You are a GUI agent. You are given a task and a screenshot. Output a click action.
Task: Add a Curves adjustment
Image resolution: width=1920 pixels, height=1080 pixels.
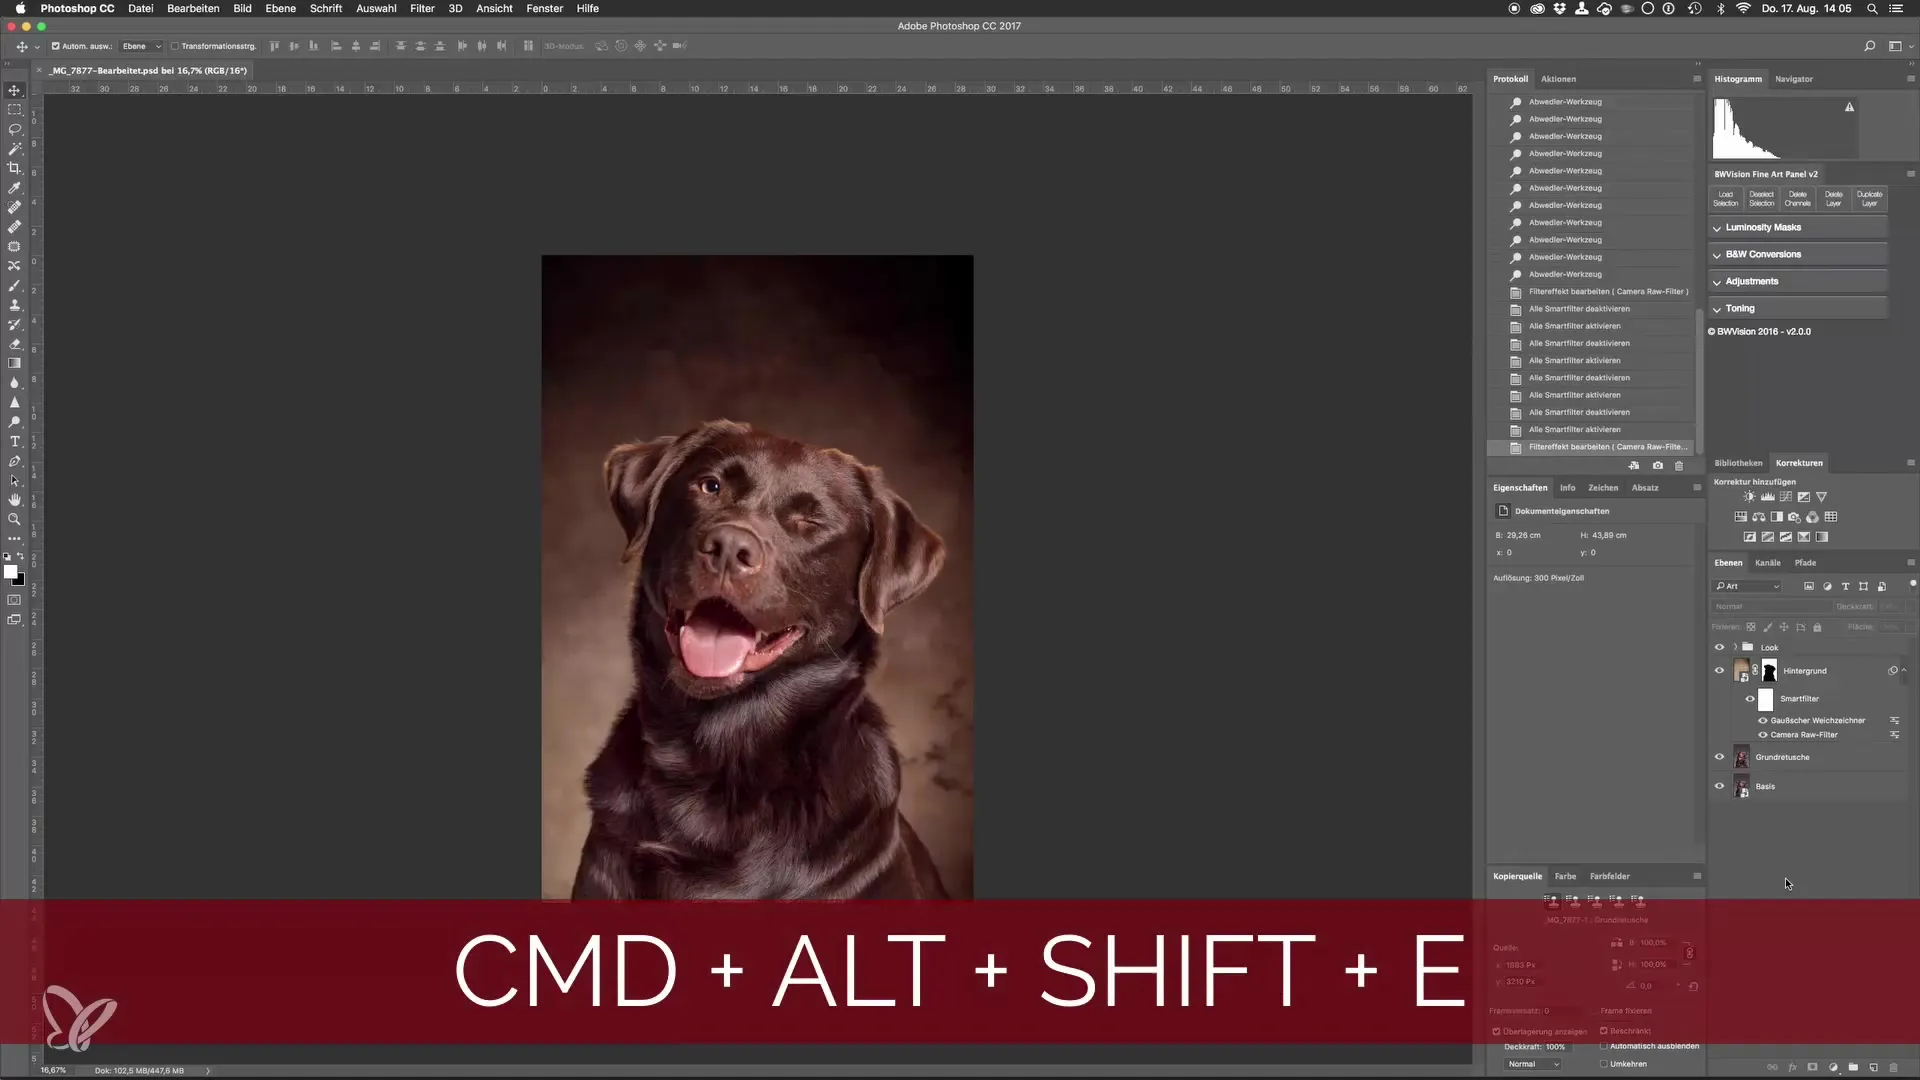(x=1786, y=497)
